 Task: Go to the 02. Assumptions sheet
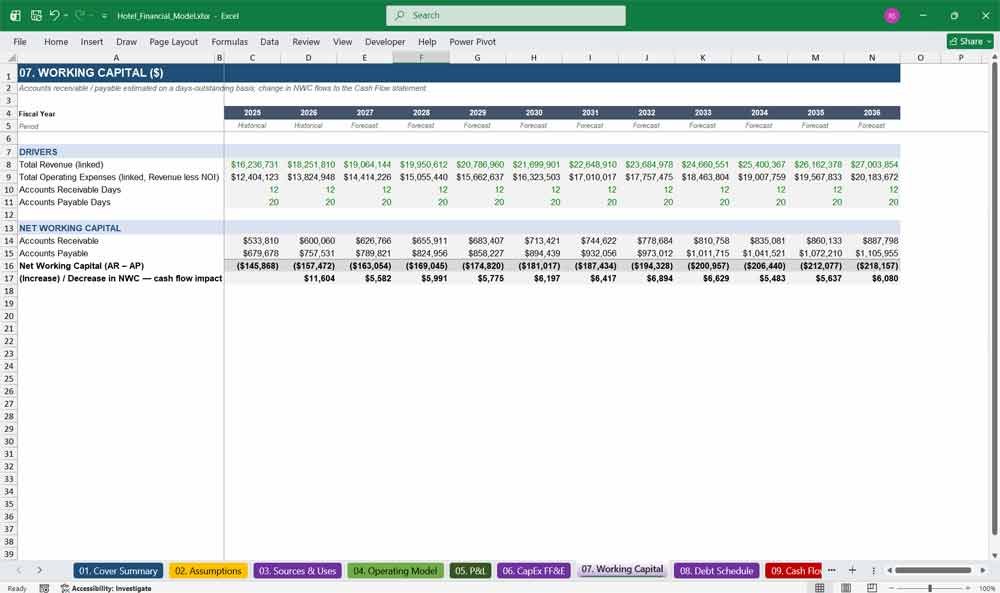(x=208, y=571)
